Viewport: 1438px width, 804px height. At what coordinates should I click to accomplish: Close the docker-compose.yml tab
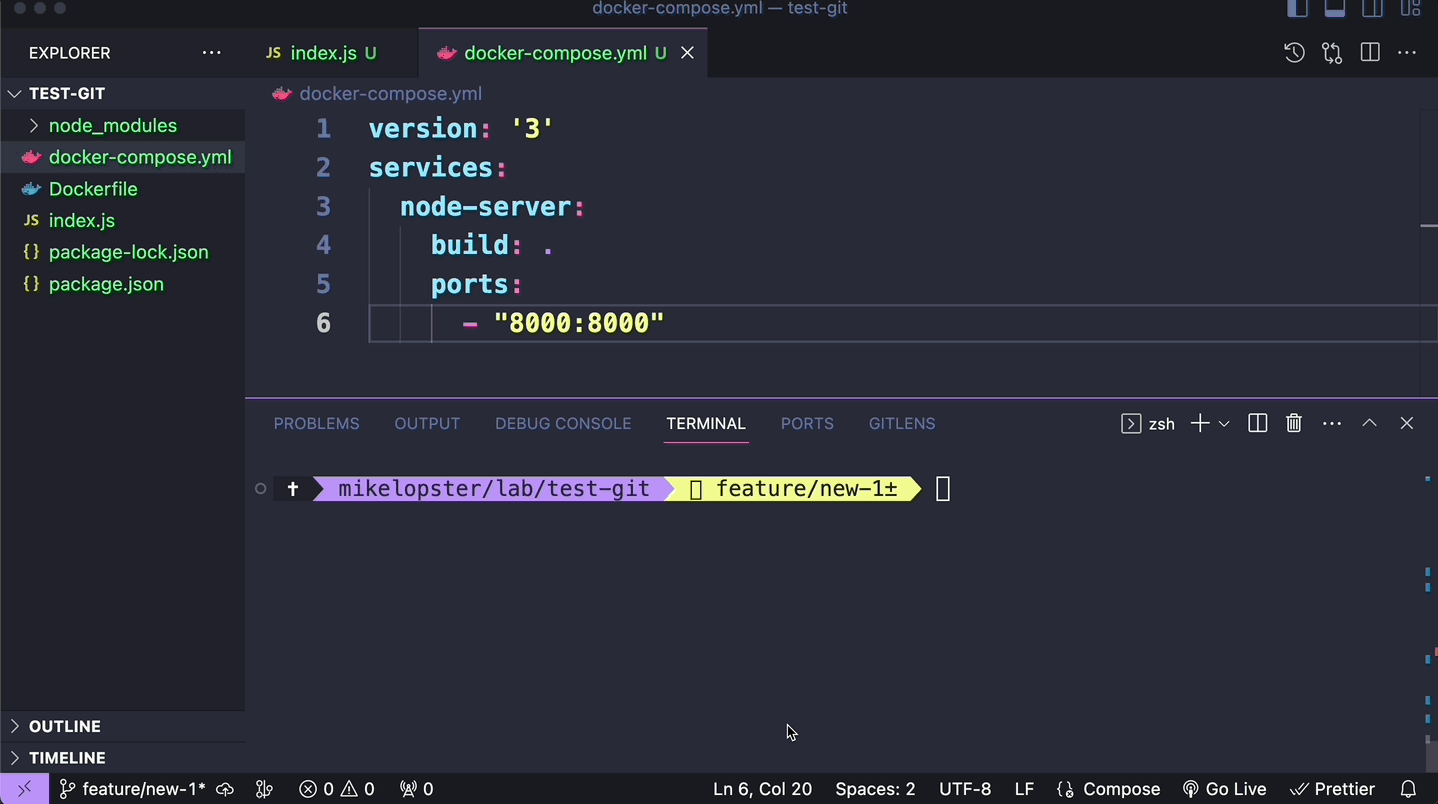(687, 53)
